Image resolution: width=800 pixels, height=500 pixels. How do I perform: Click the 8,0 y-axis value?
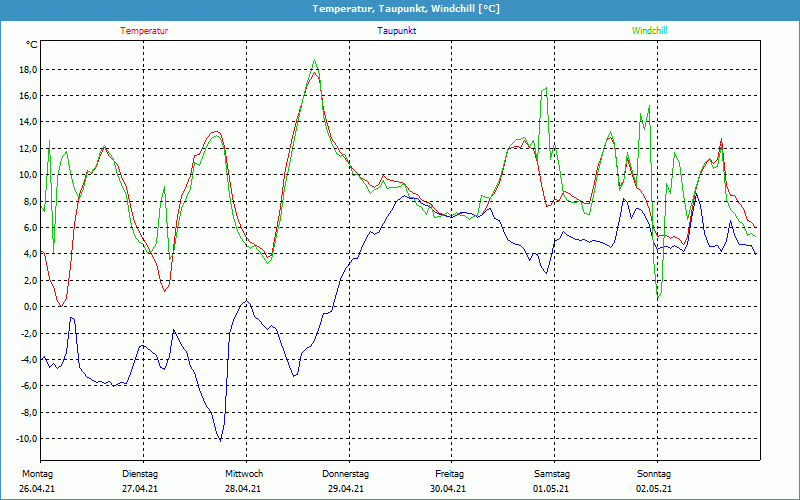(x=30, y=201)
